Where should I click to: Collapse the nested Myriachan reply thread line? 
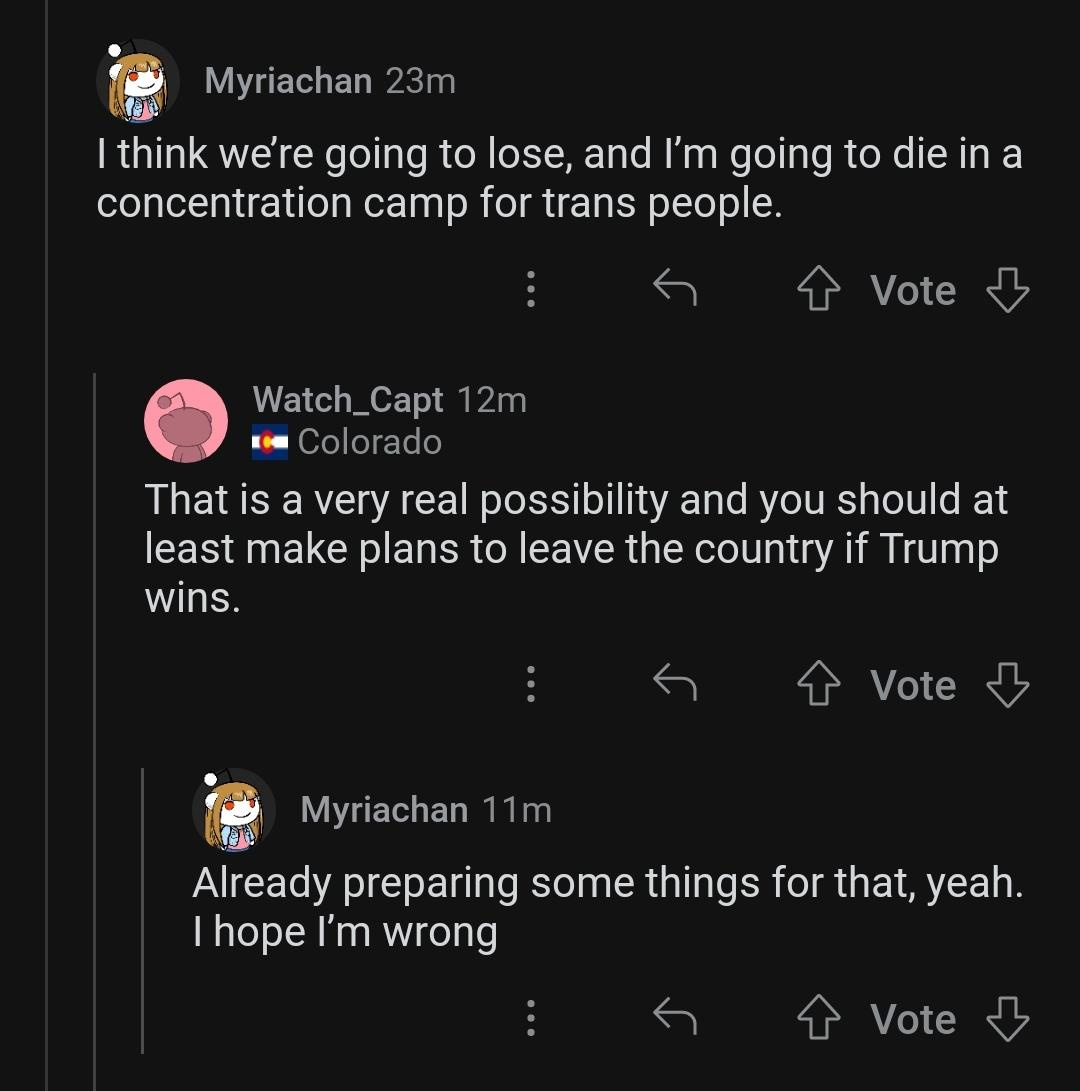tap(142, 910)
